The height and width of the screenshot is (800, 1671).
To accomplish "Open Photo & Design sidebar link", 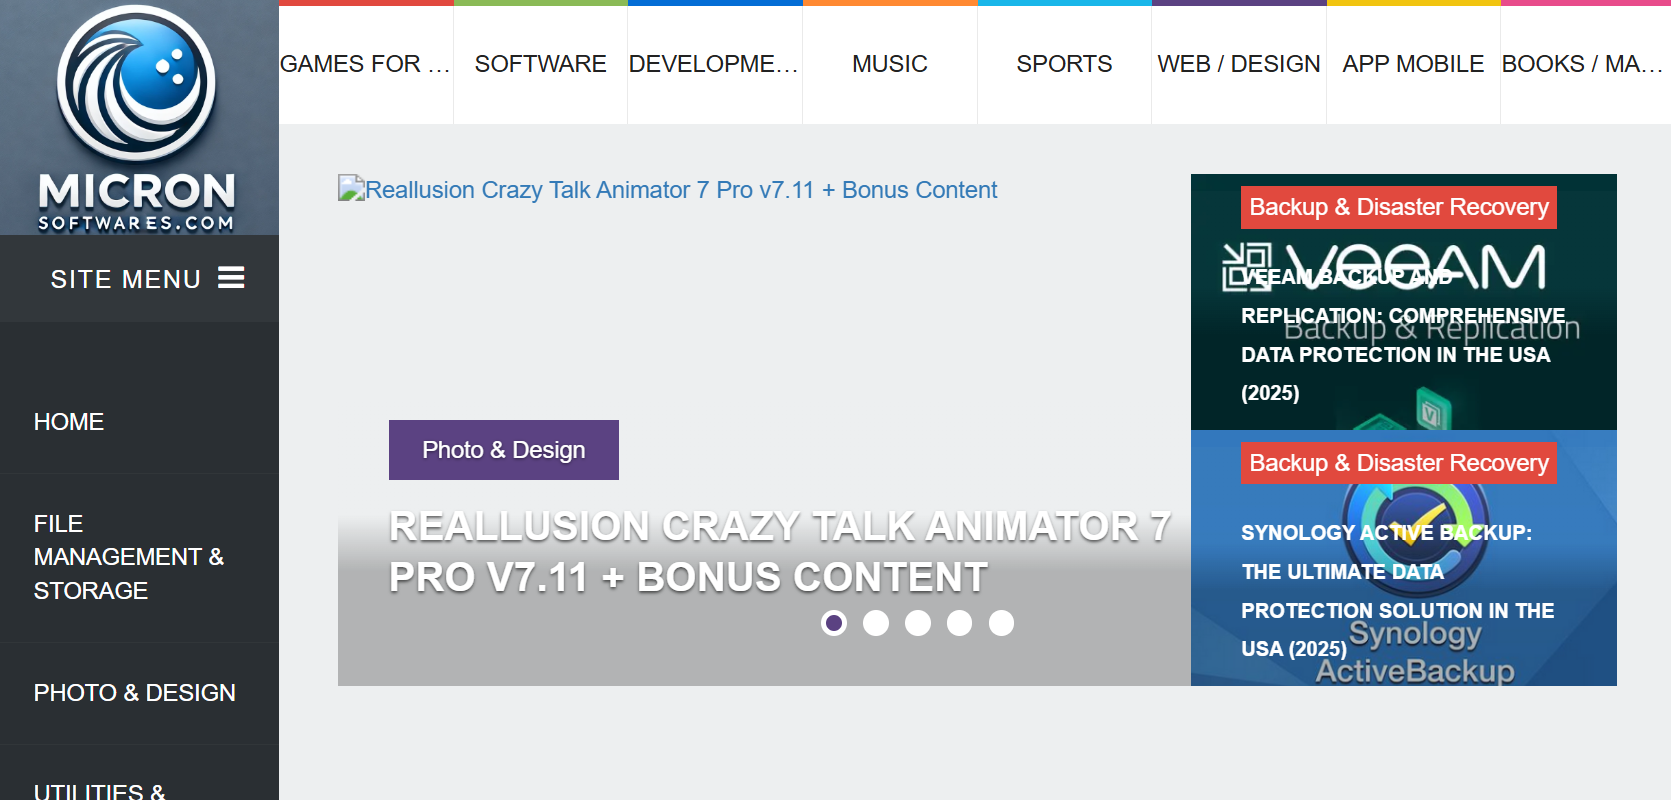I will pyautogui.click(x=135, y=693).
